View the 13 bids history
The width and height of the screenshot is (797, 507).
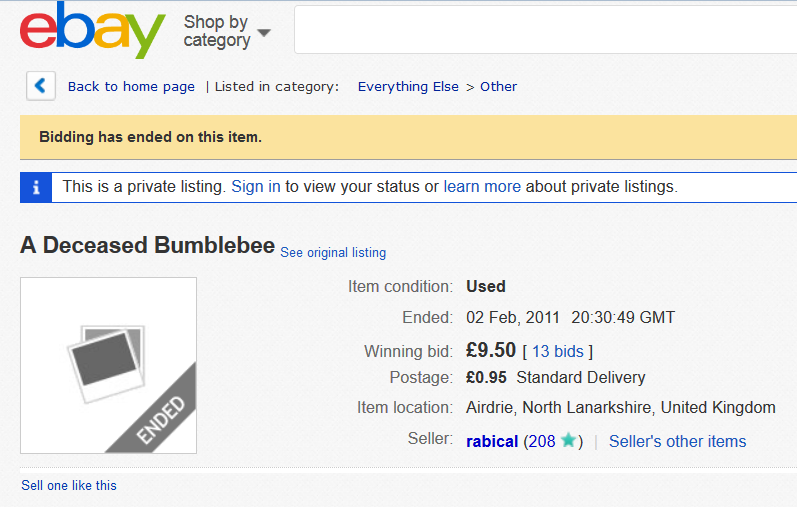(558, 351)
